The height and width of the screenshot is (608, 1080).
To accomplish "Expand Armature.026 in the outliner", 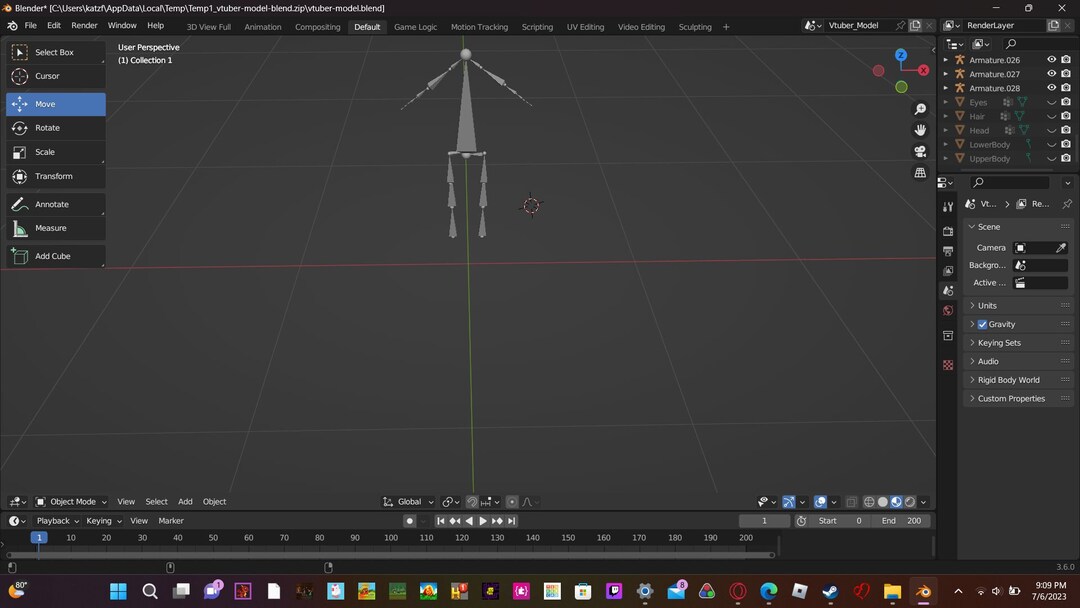I will 946,60.
